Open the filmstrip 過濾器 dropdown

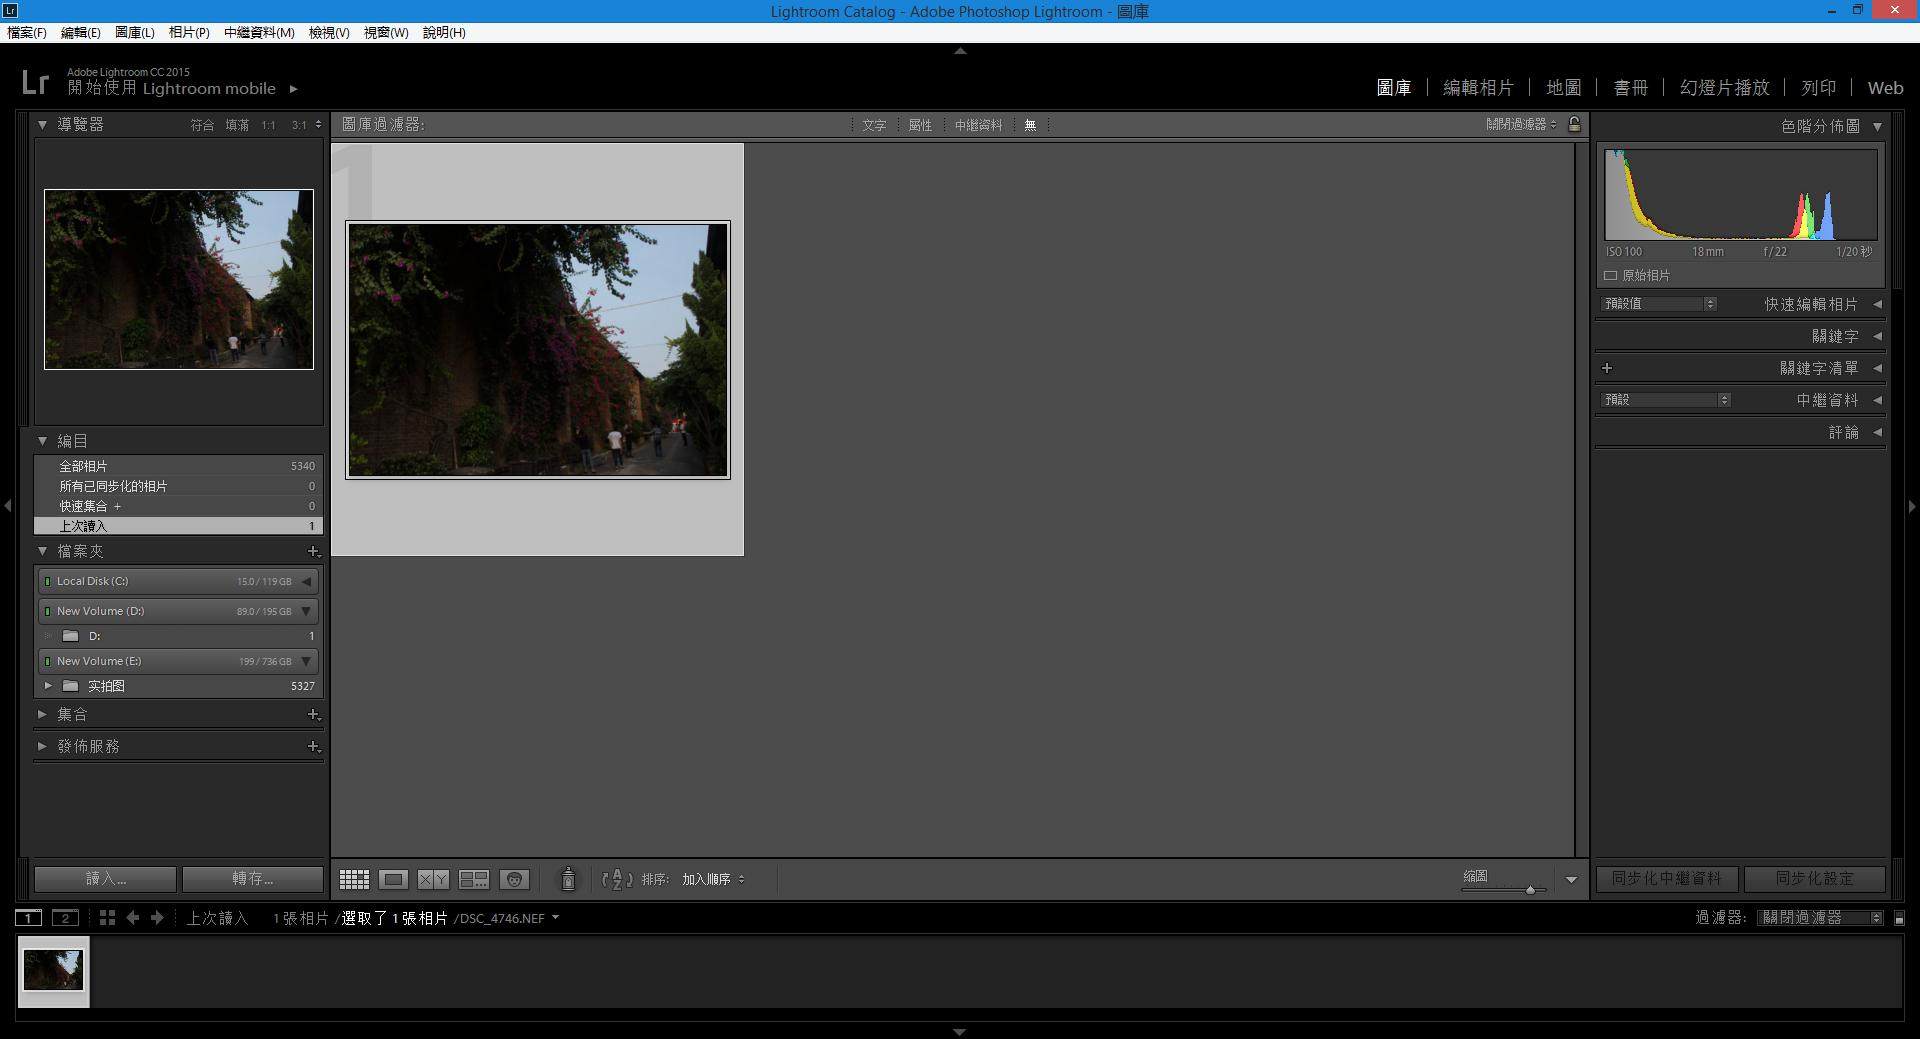click(1820, 918)
